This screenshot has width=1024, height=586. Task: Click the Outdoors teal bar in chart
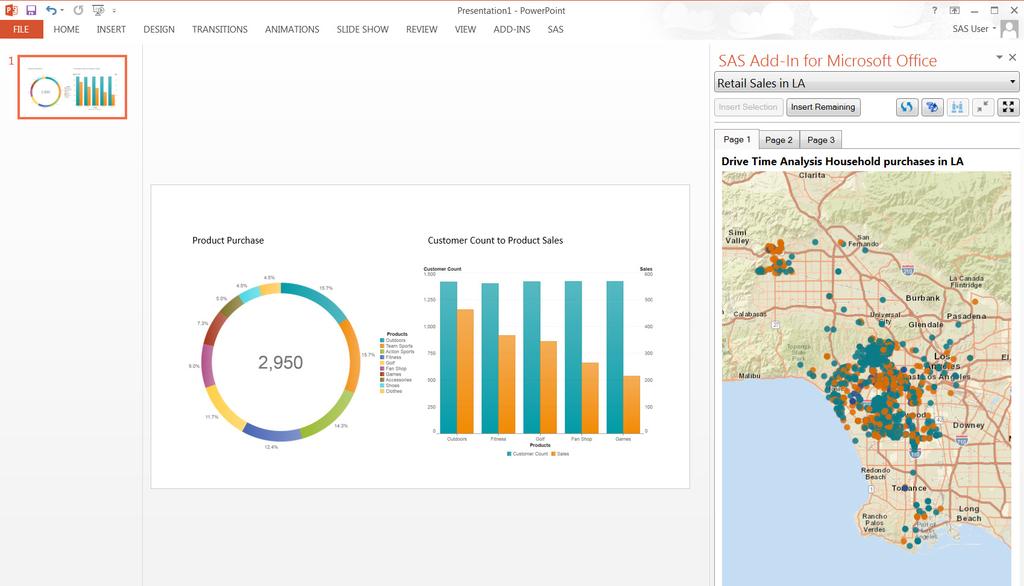pyautogui.click(x=449, y=357)
